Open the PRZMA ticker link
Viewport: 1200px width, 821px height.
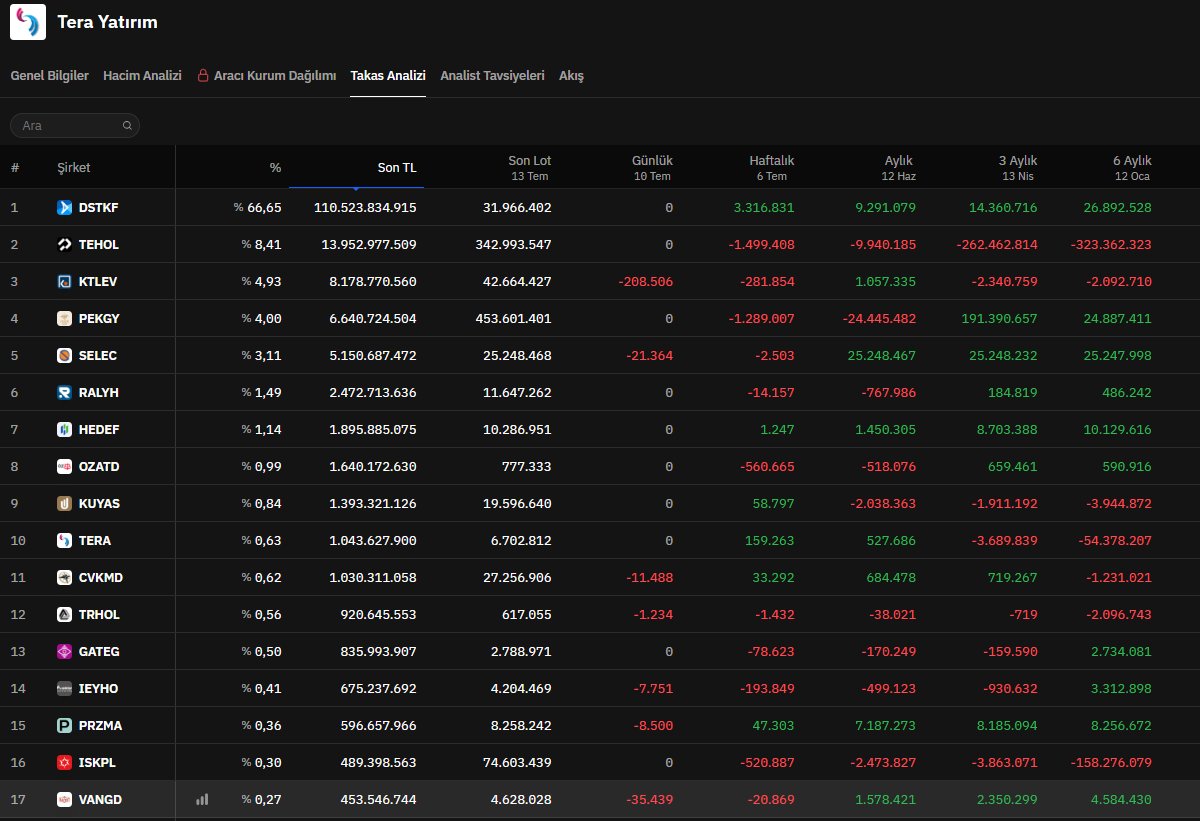(x=100, y=726)
